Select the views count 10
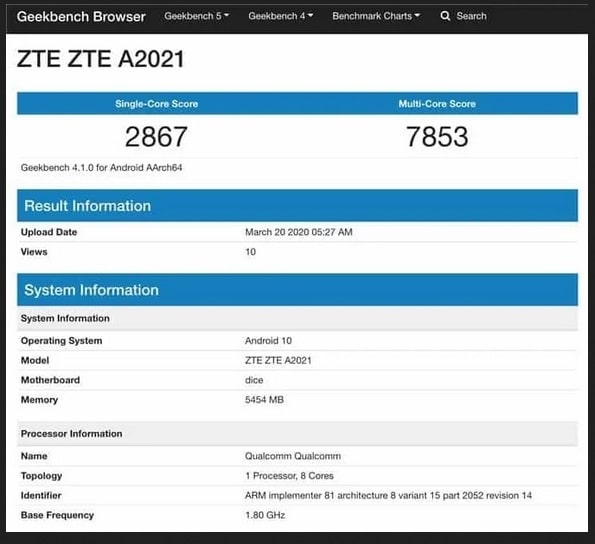Image resolution: width=595 pixels, height=544 pixels. (250, 252)
